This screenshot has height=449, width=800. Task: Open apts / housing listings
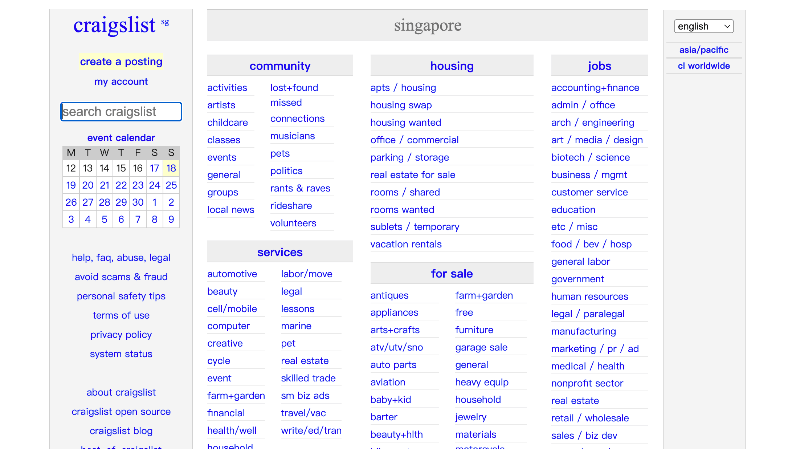pyautogui.click(x=403, y=88)
